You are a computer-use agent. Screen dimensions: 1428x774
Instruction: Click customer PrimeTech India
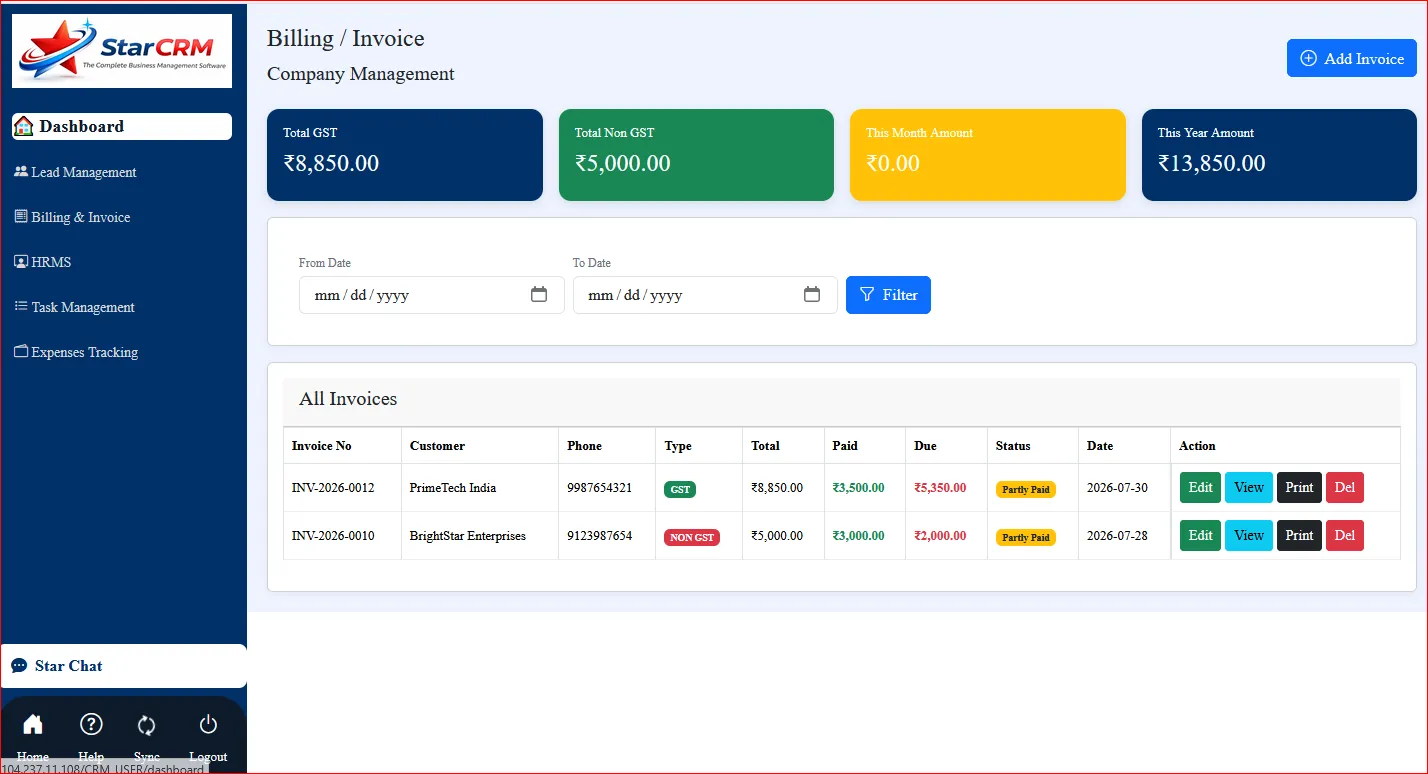(x=453, y=488)
